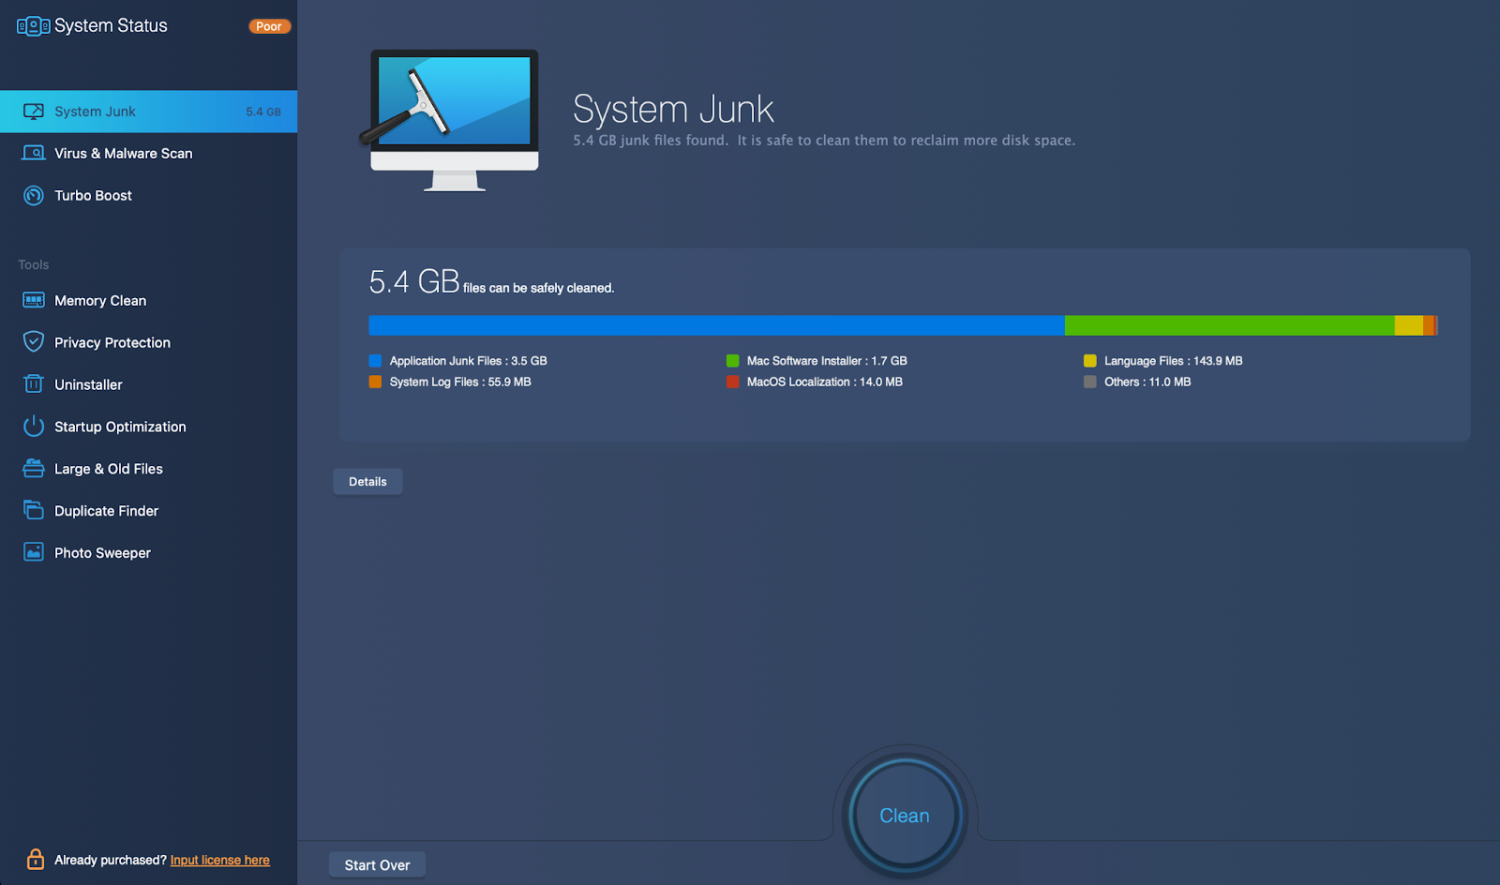Select the Duplicate Finder menu label
This screenshot has height=885, width=1500.
106,511
